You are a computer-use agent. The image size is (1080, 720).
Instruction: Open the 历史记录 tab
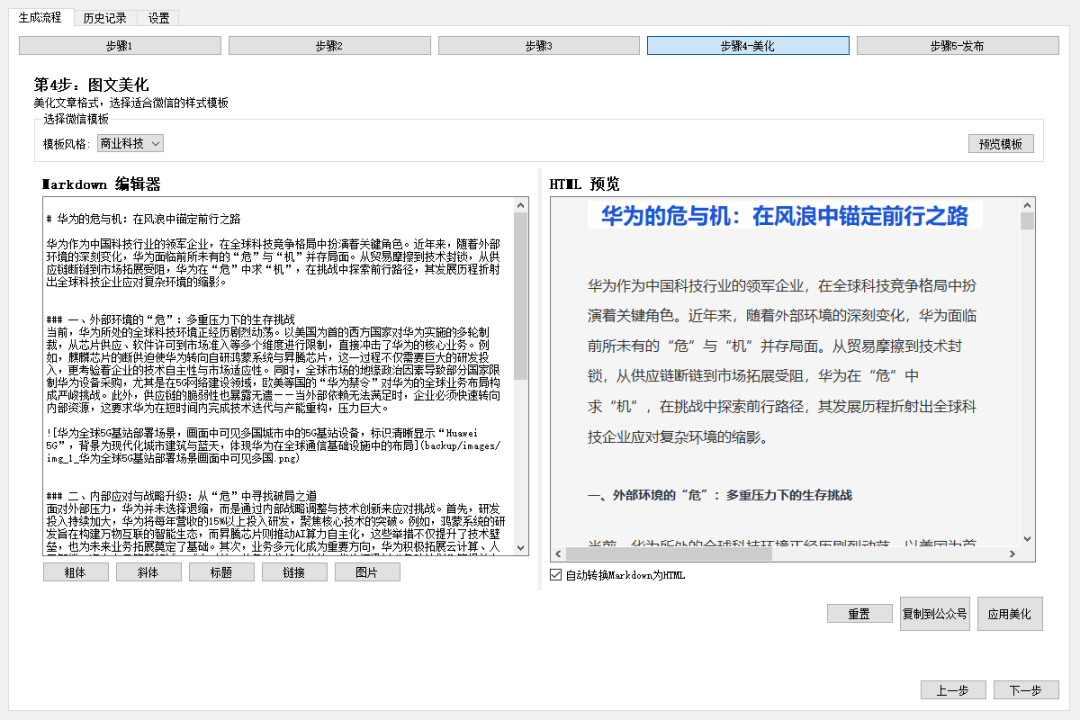tap(105, 18)
